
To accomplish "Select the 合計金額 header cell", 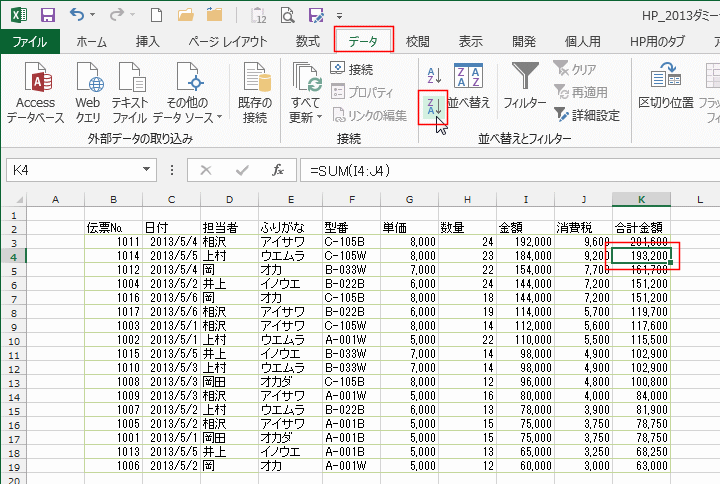I will [x=640, y=228].
